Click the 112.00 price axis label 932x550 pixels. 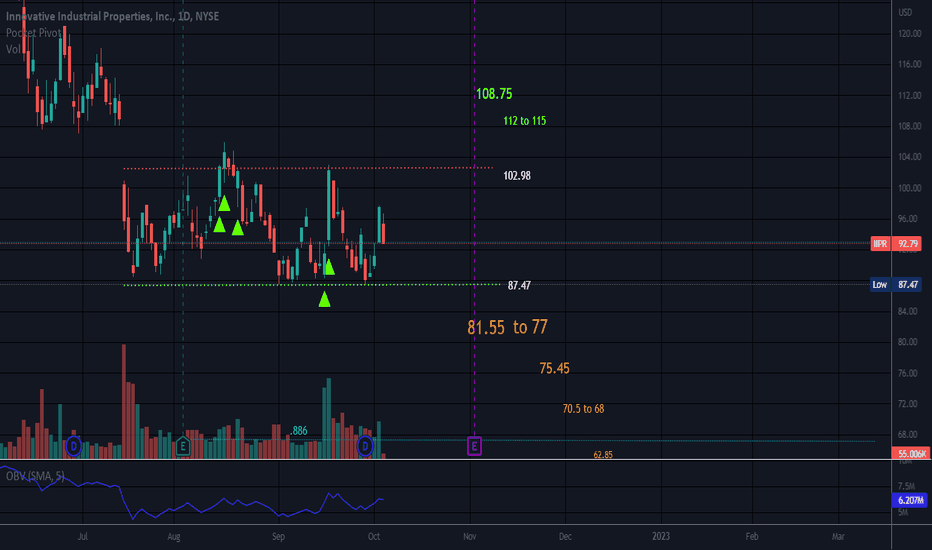point(909,95)
